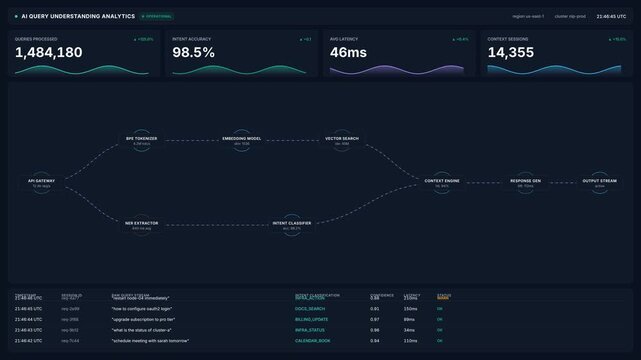Screen dimensions: 641x360
Task: Click the Avg Latency purple sparkline
Action: 397,70
